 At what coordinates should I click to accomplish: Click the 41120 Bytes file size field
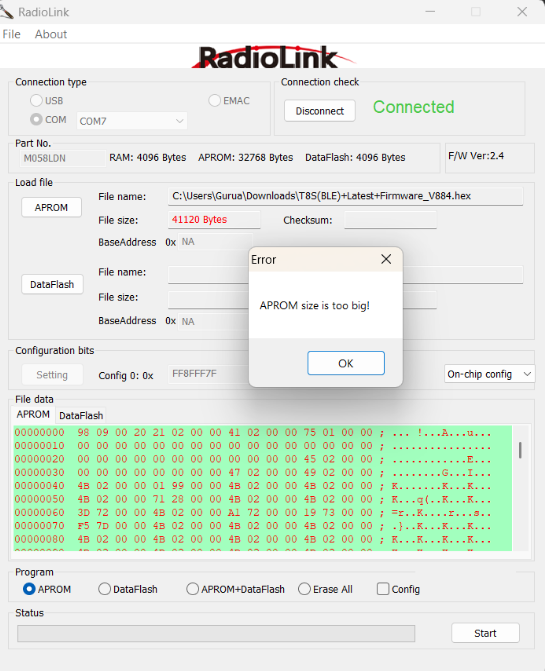point(214,220)
